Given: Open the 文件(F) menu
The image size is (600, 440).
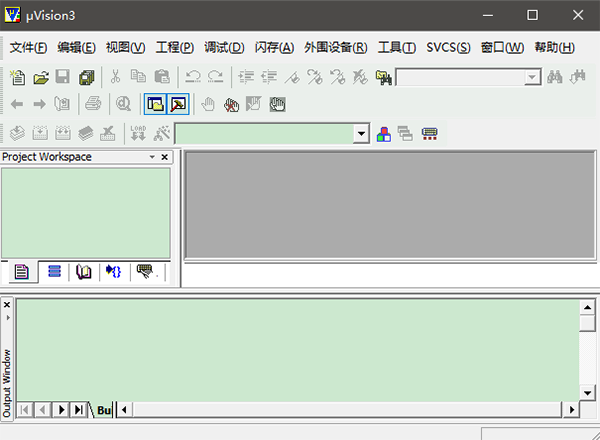Looking at the screenshot, I should pyautogui.click(x=28, y=47).
